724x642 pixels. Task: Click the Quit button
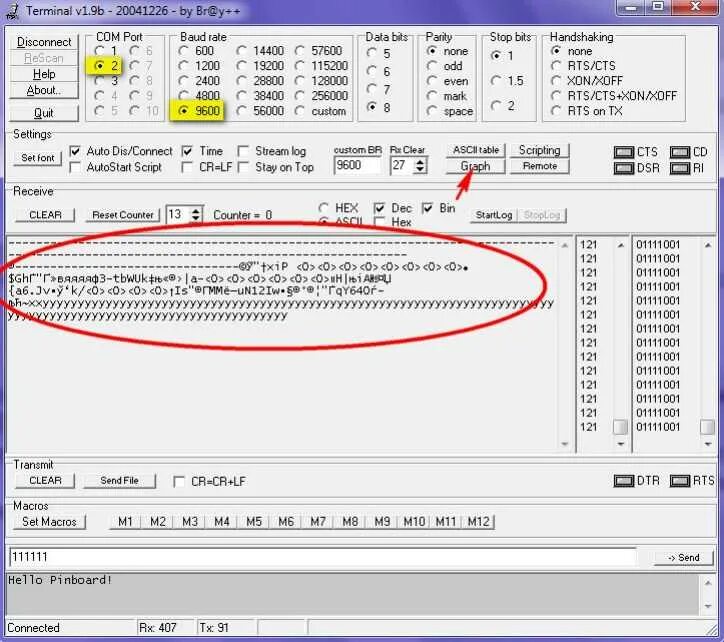(44, 113)
